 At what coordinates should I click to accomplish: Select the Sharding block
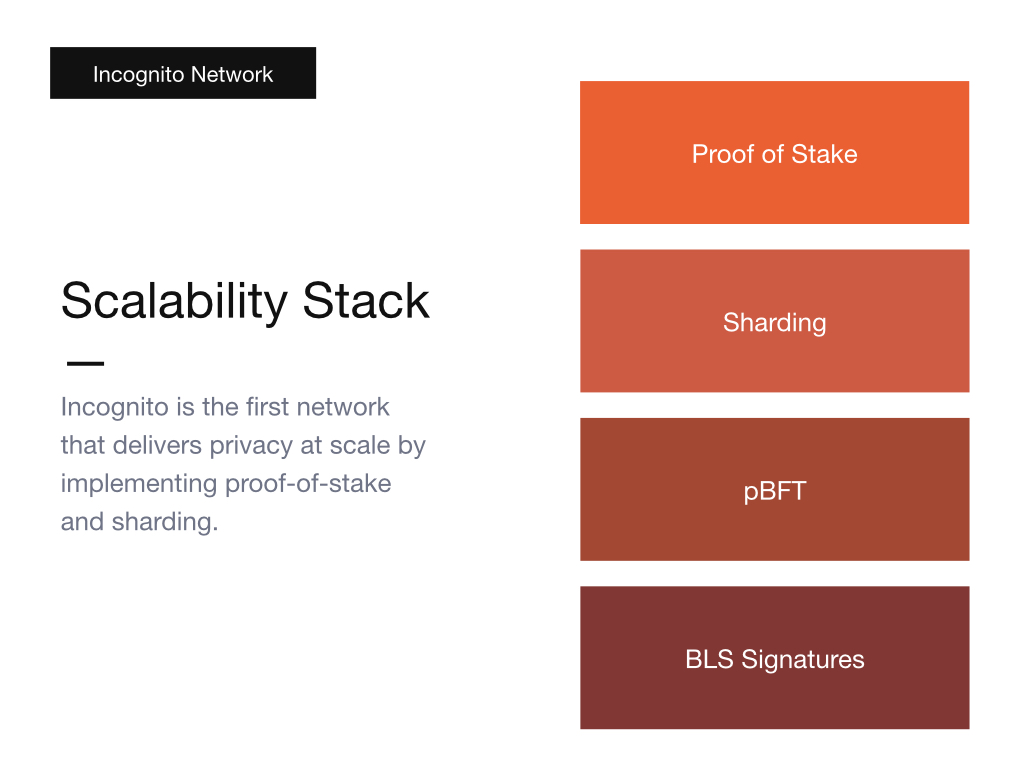tap(775, 321)
